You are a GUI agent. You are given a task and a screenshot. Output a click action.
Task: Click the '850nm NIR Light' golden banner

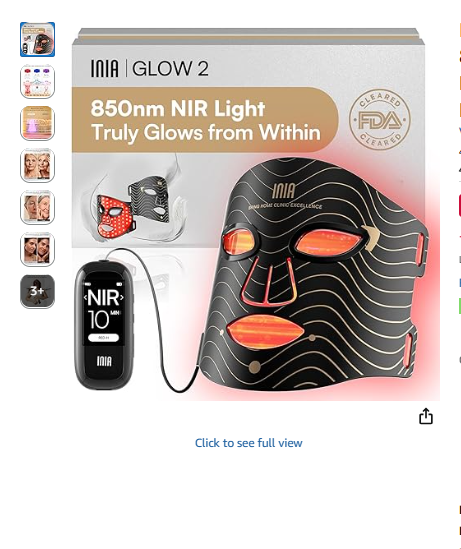click(205, 120)
